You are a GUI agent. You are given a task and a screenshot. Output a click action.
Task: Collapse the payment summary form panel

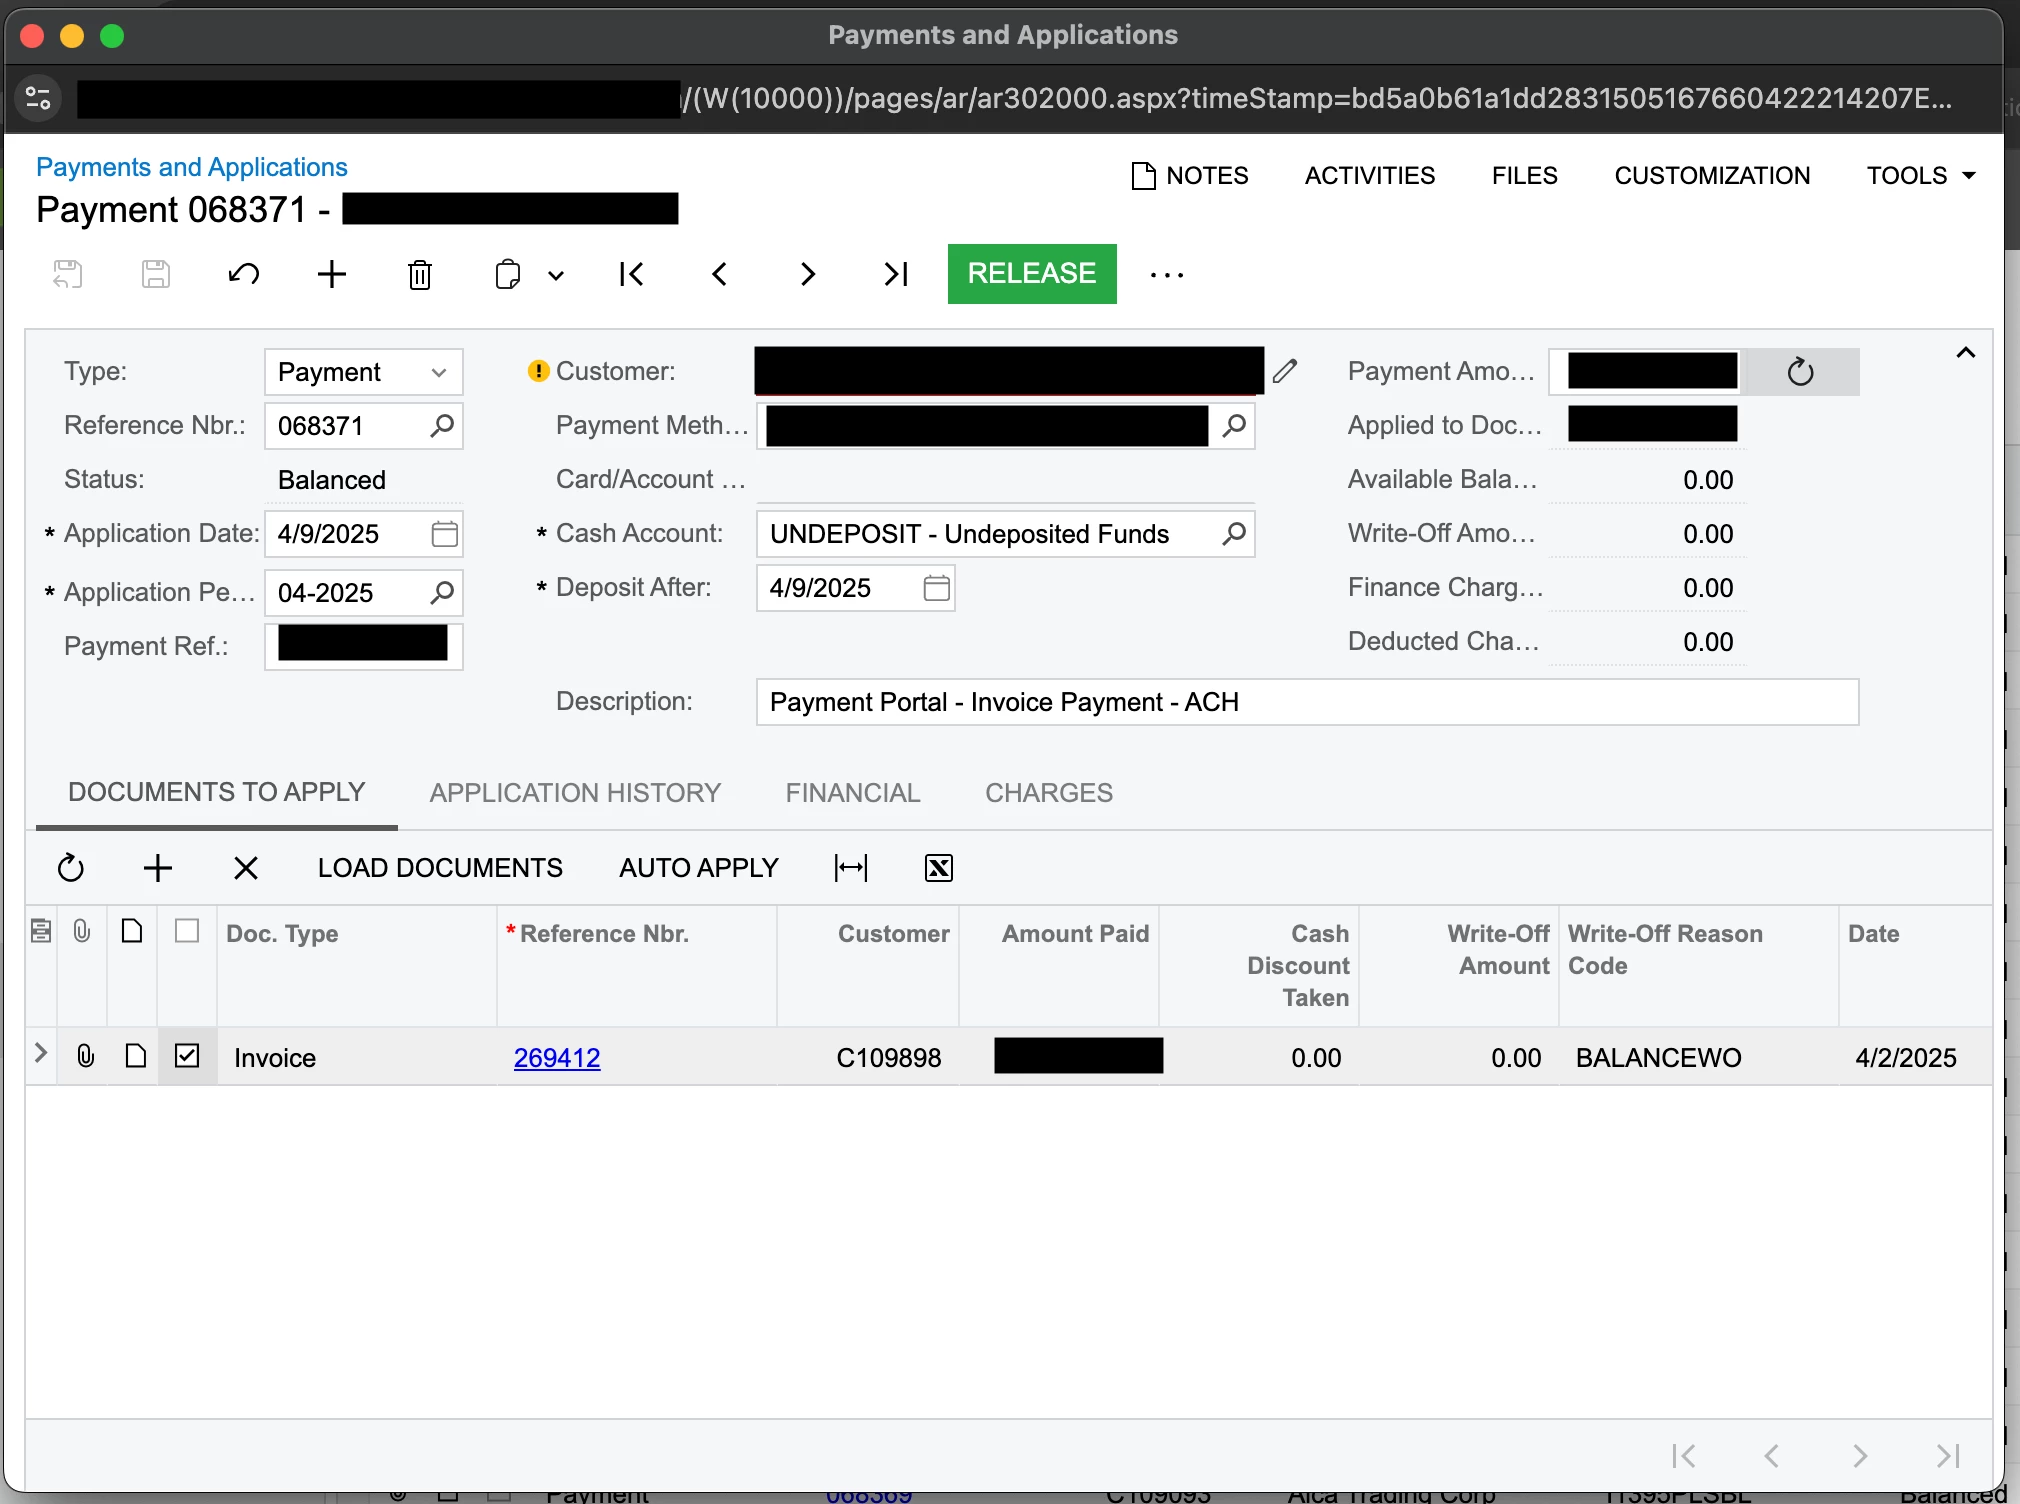(x=1965, y=353)
